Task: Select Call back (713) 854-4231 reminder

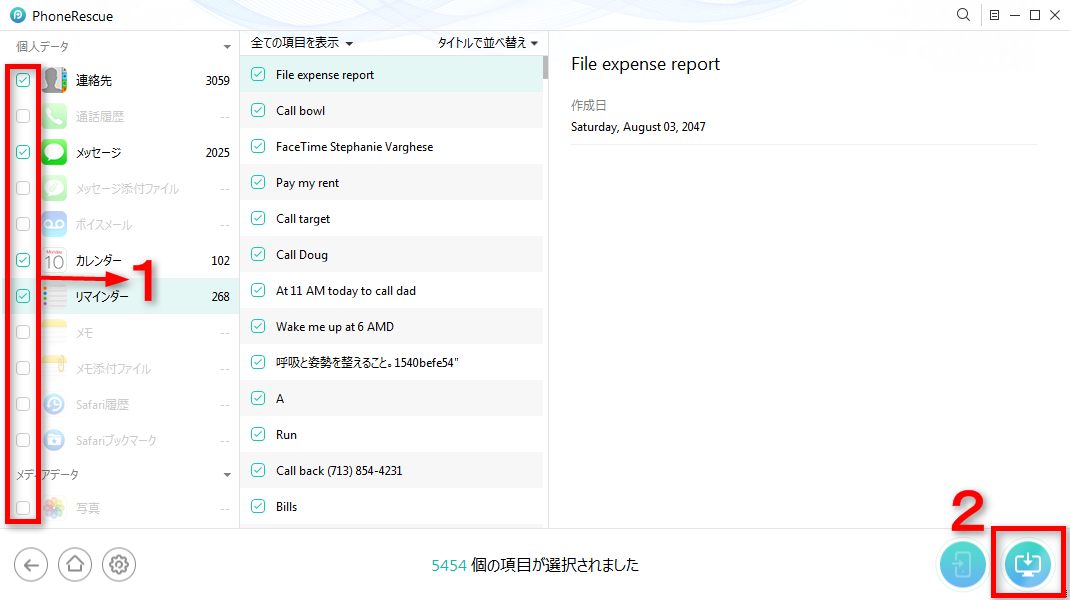Action: coord(392,470)
